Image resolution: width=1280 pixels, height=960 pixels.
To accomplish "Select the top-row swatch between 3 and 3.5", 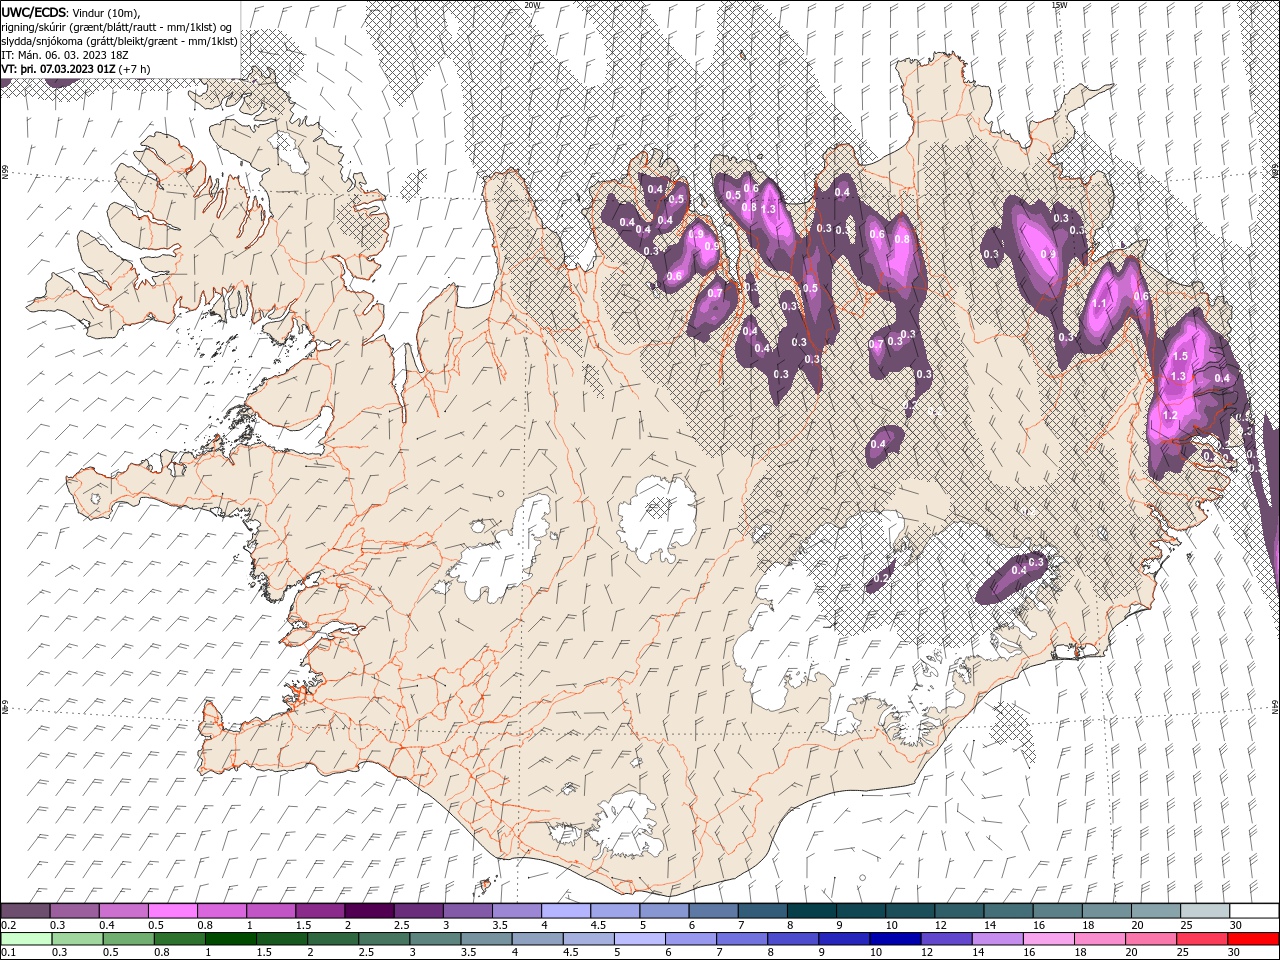I will pos(468,911).
